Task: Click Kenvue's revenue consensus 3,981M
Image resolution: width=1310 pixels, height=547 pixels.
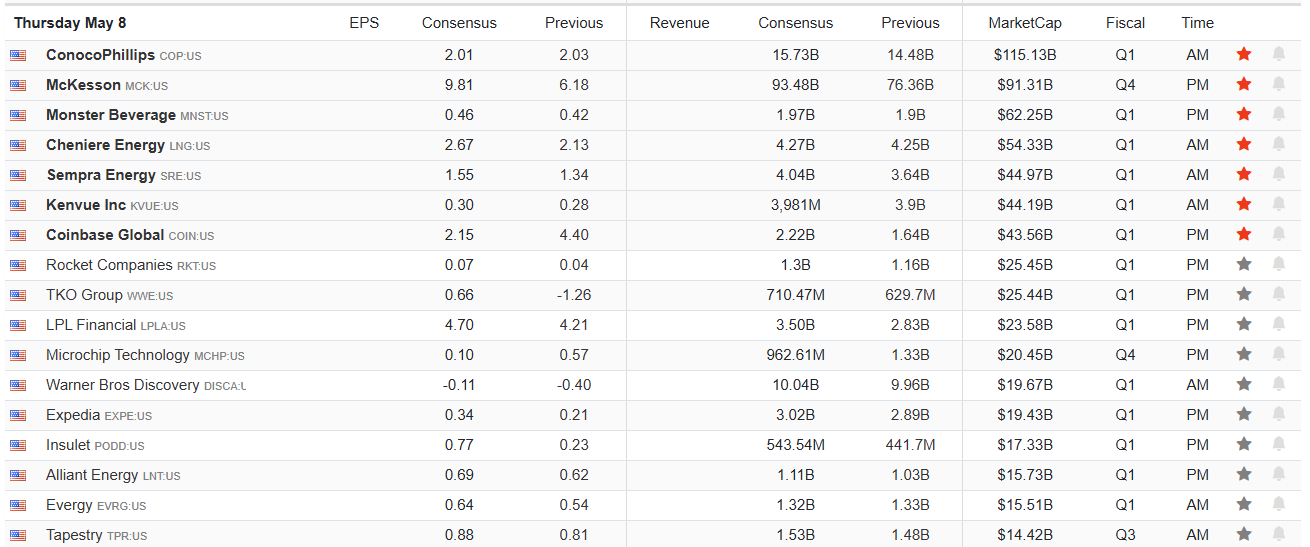Action: click(796, 205)
